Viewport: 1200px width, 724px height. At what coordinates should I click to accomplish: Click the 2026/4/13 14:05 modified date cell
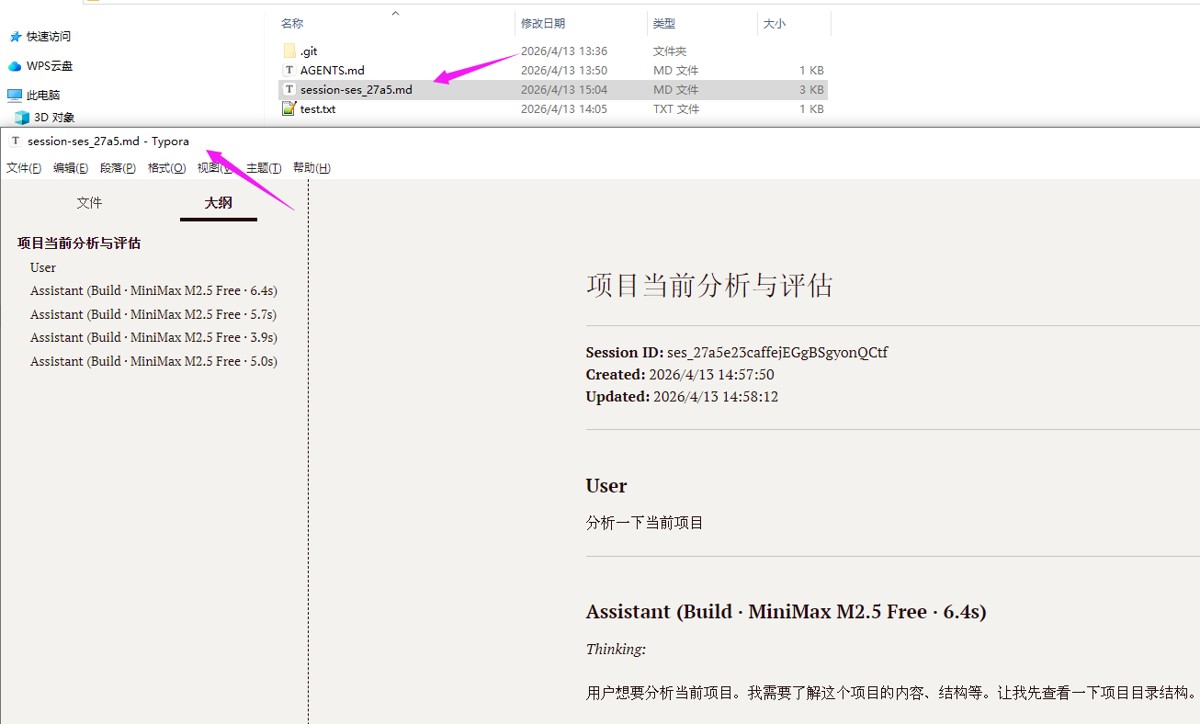[564, 108]
